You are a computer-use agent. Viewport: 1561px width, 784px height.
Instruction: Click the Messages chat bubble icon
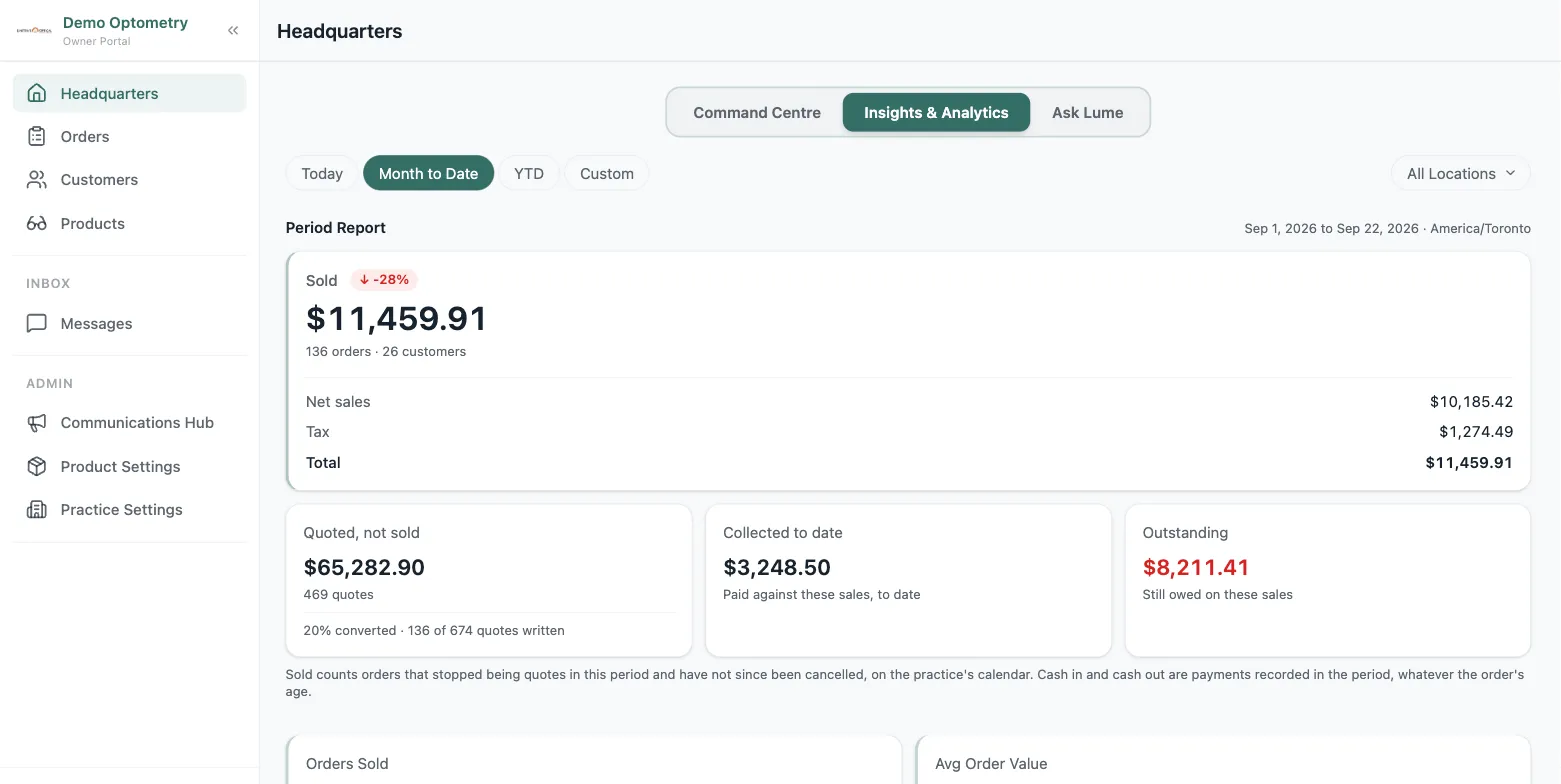tap(37, 323)
